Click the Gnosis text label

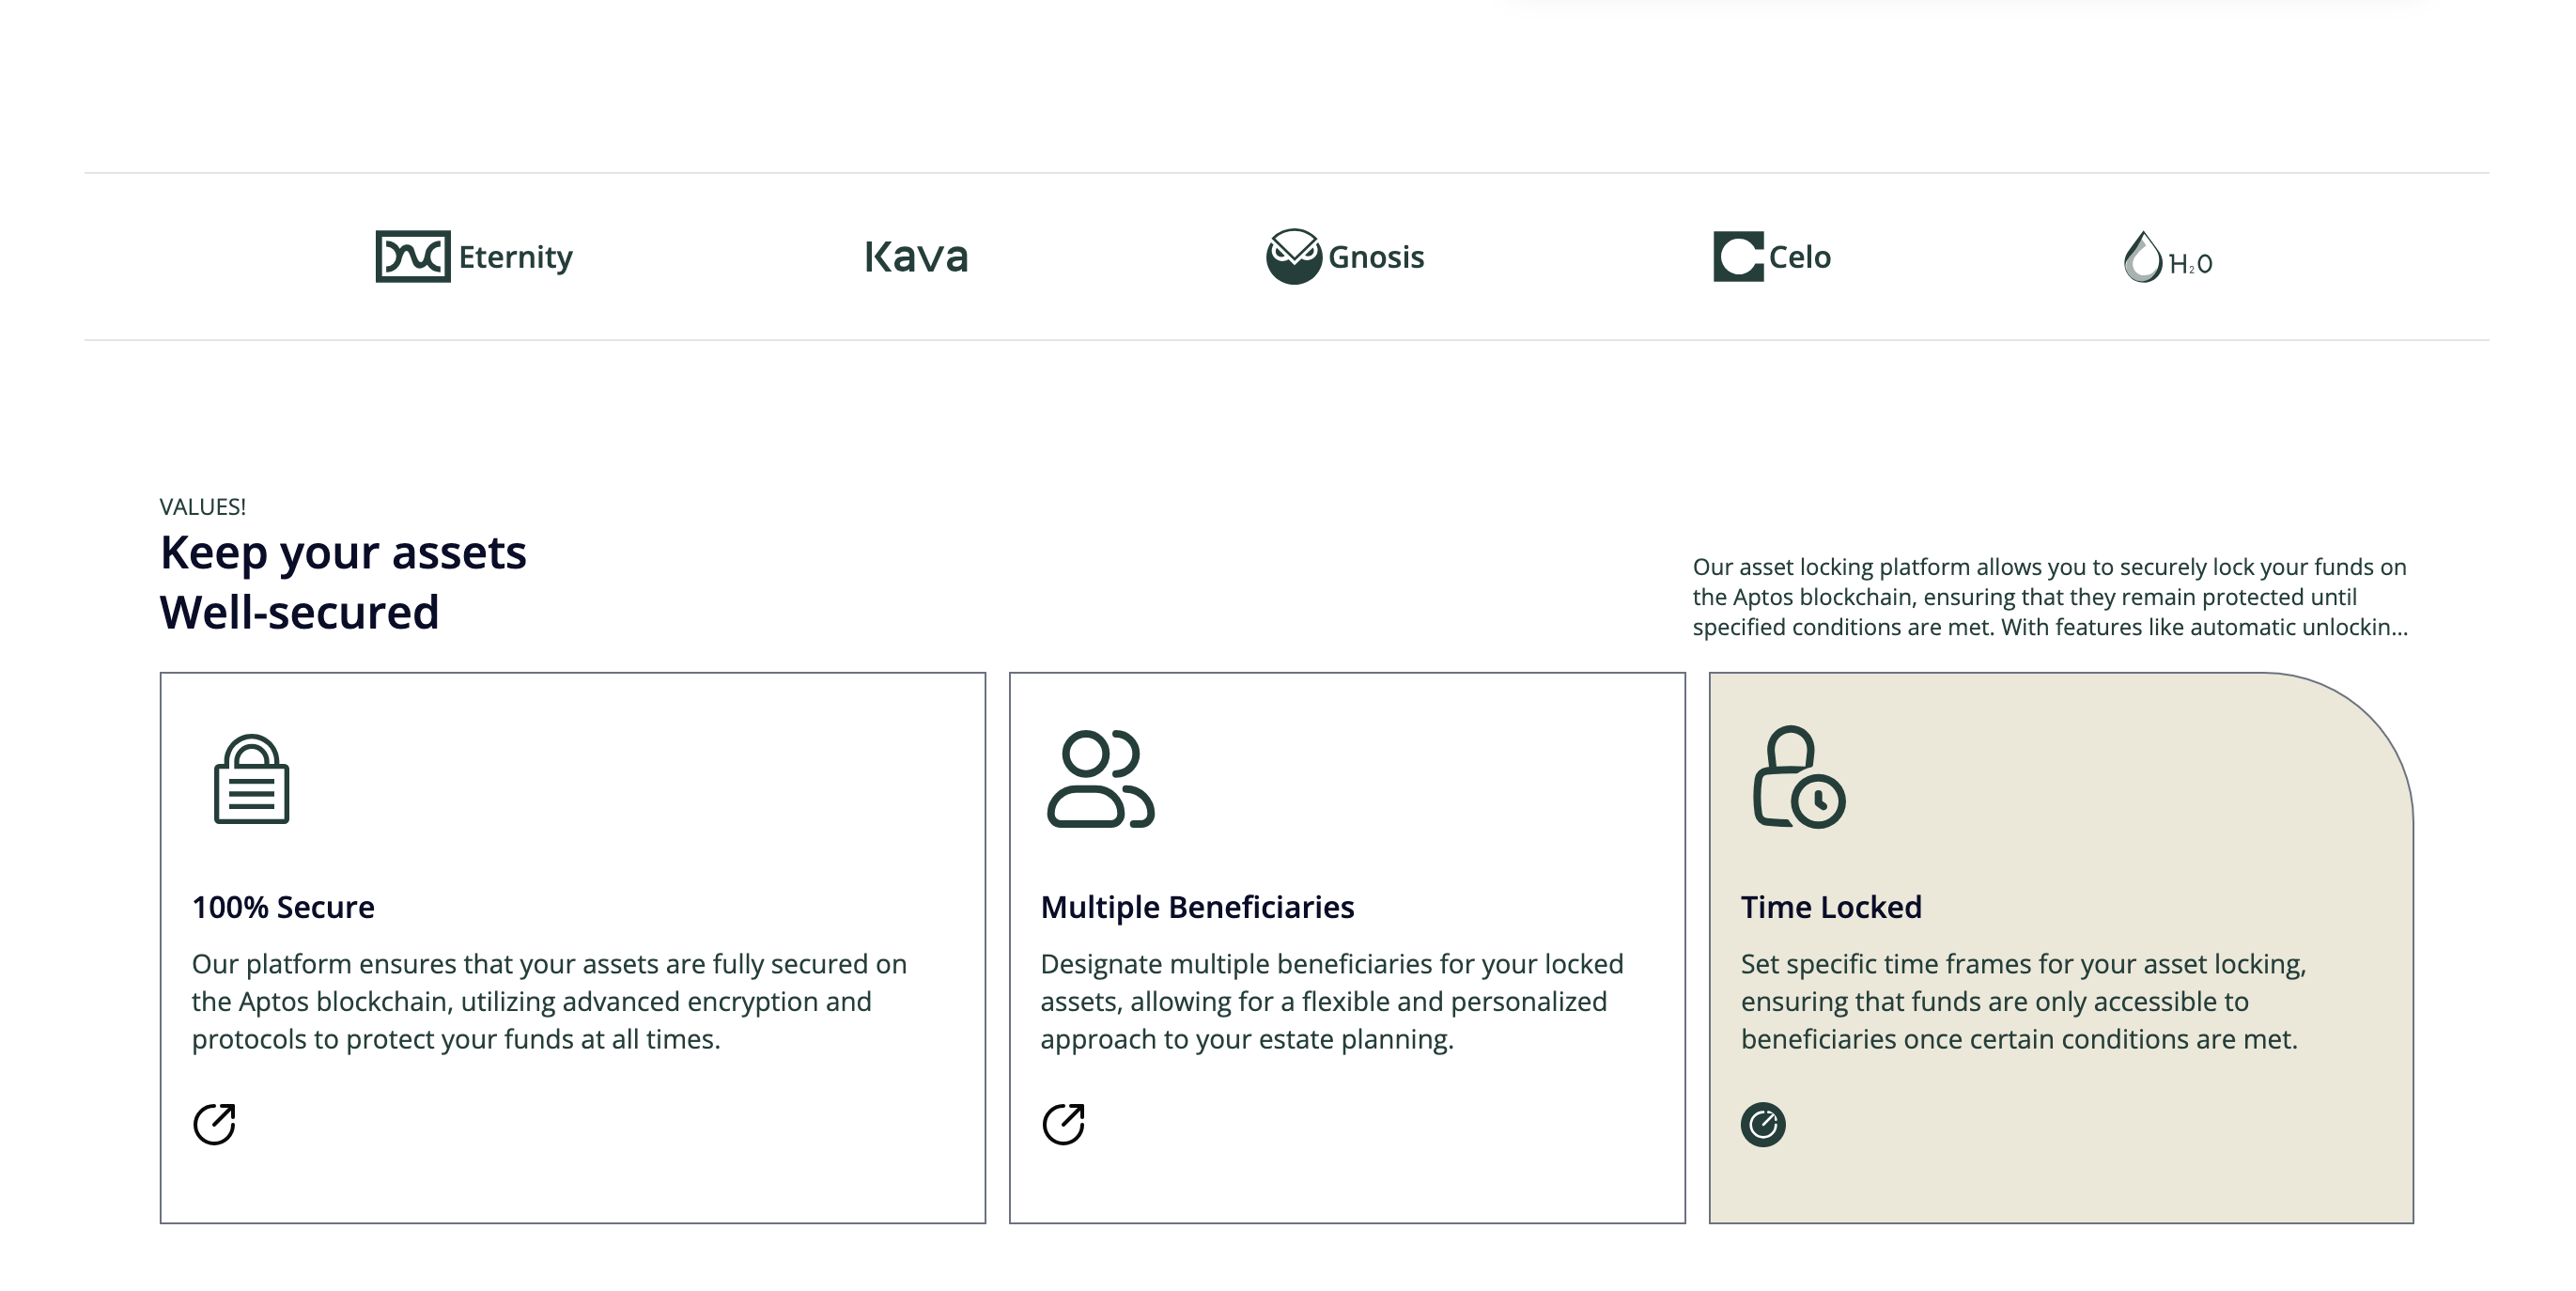tap(1376, 257)
